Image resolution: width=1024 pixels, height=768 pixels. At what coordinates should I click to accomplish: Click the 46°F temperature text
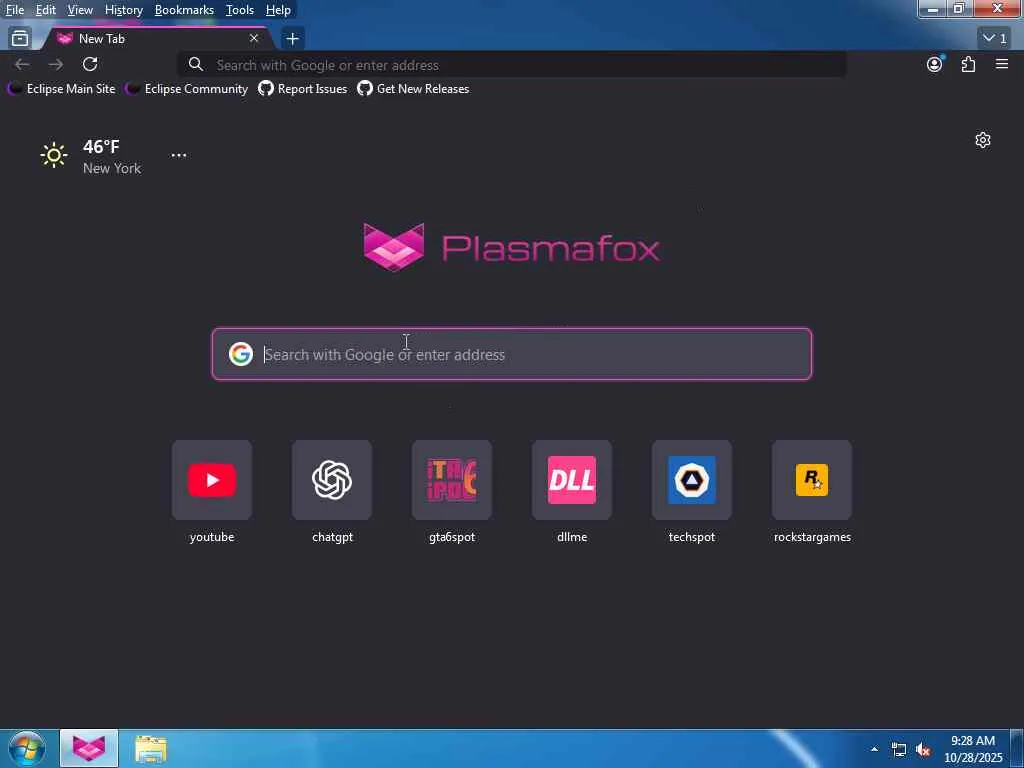pyautogui.click(x=101, y=147)
